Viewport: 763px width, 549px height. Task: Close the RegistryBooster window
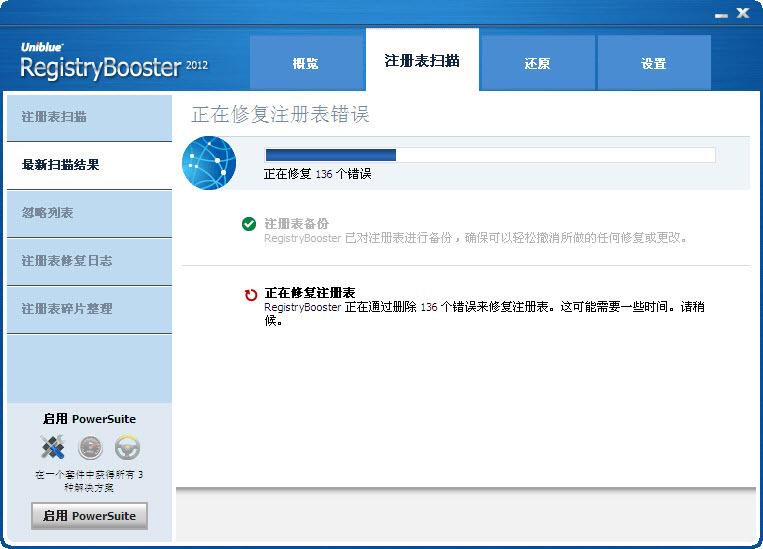743,13
